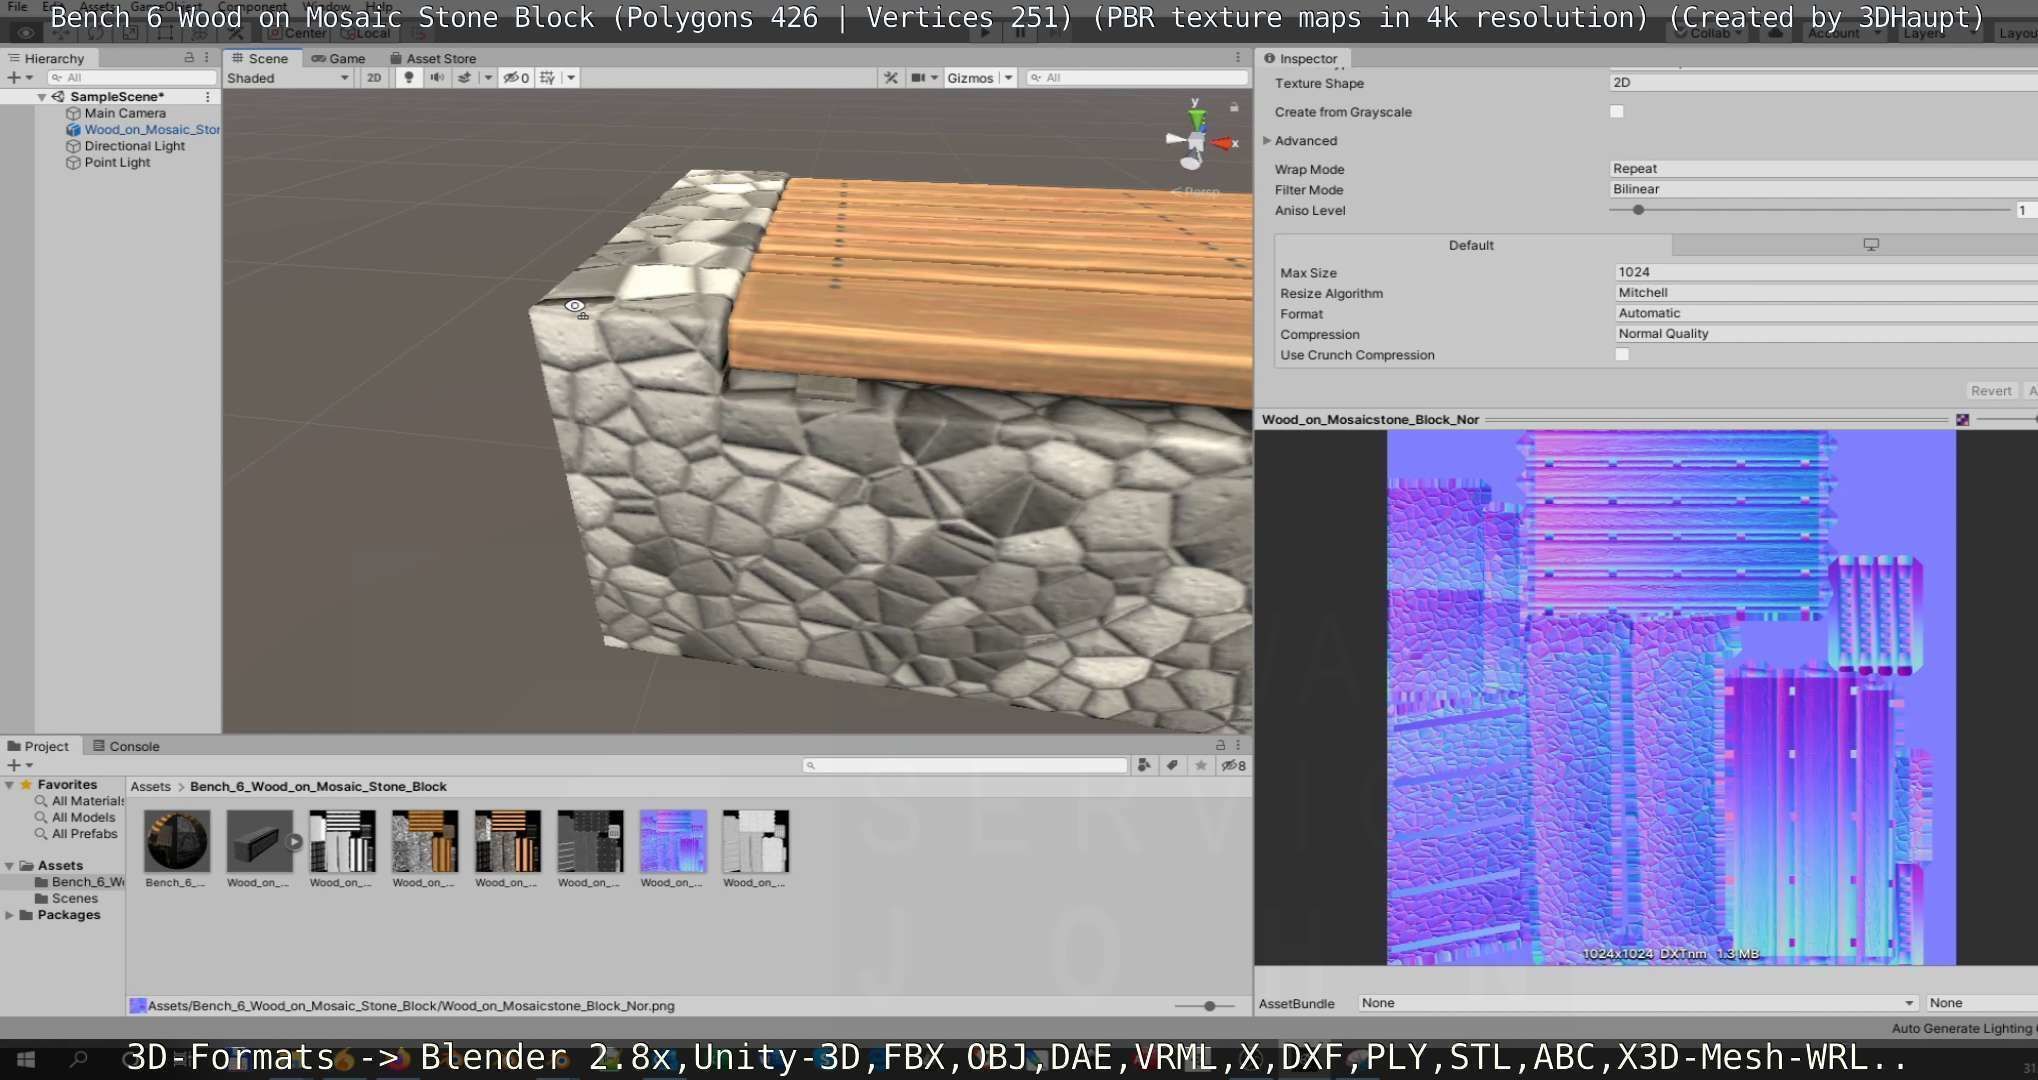2038x1080 pixels.
Task: Toggle scene gizmo rotation lock
Action: 1234,107
